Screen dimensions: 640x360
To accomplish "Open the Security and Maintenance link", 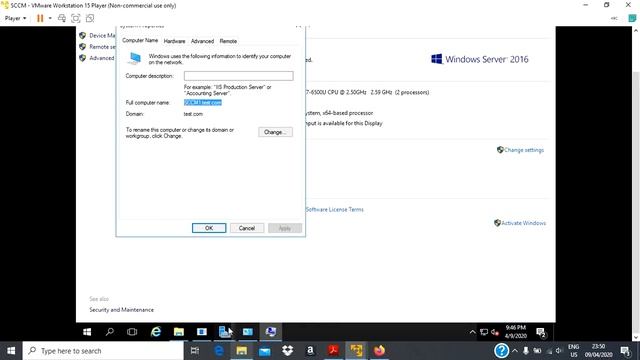I will tap(122, 310).
